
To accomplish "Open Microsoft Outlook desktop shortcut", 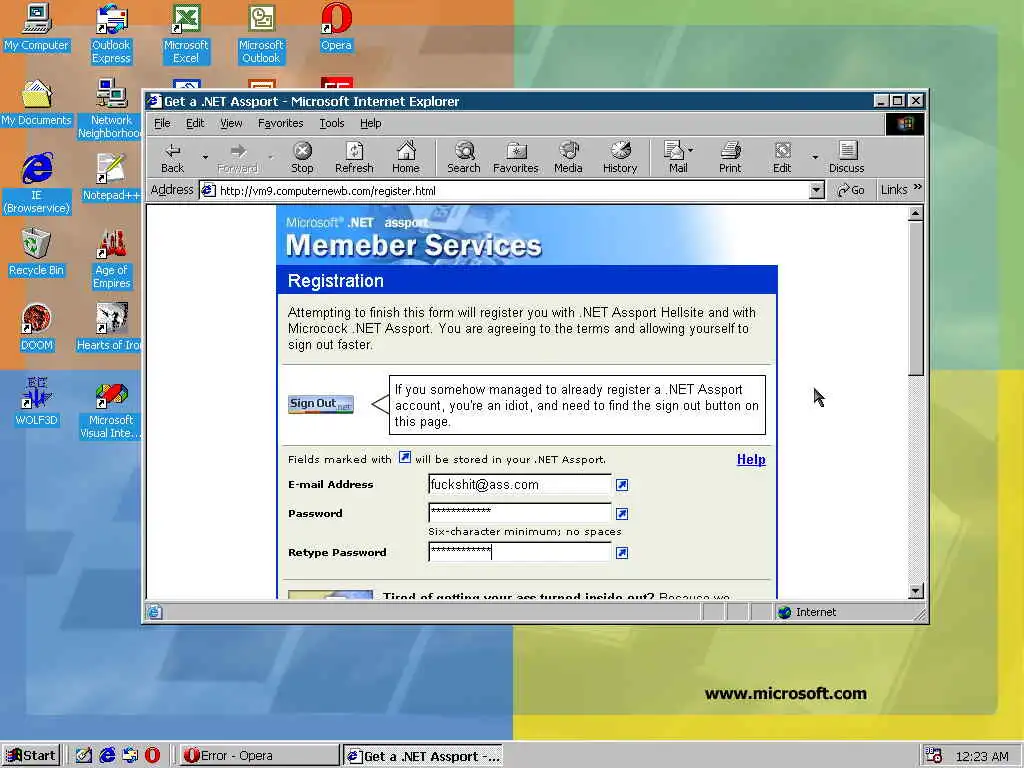I will pyautogui.click(x=261, y=34).
